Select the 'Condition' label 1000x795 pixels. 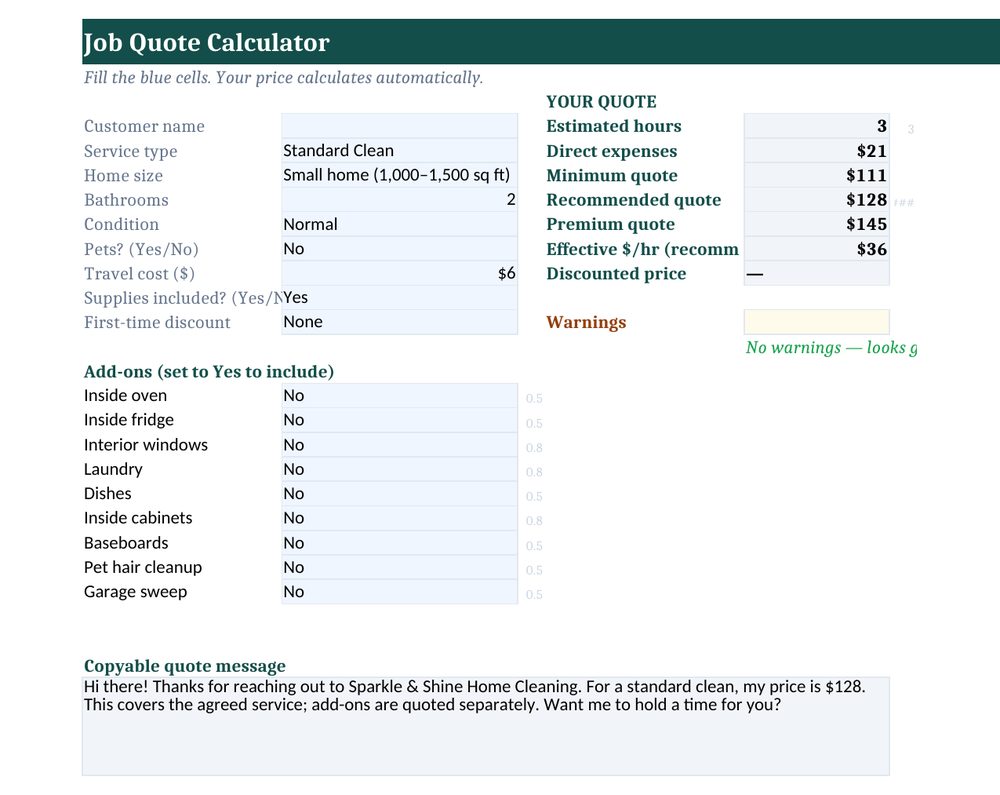tap(121, 224)
